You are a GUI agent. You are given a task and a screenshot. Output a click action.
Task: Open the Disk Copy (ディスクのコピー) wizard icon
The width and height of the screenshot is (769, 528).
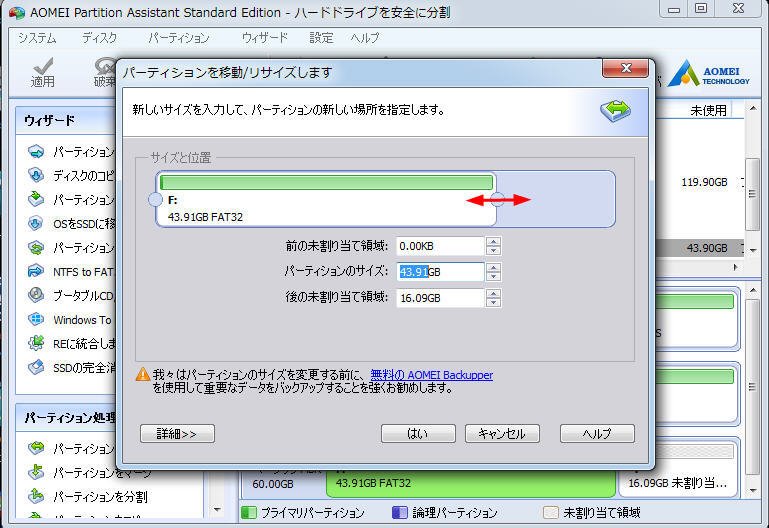pos(36,175)
